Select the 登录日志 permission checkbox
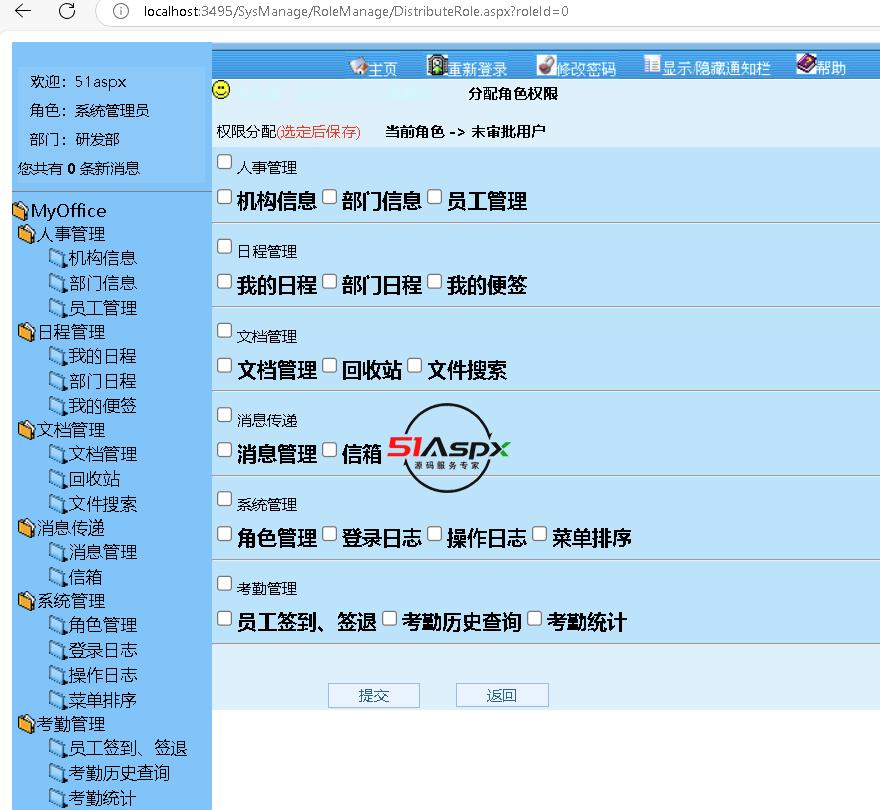Image resolution: width=880 pixels, height=810 pixels. tap(330, 534)
